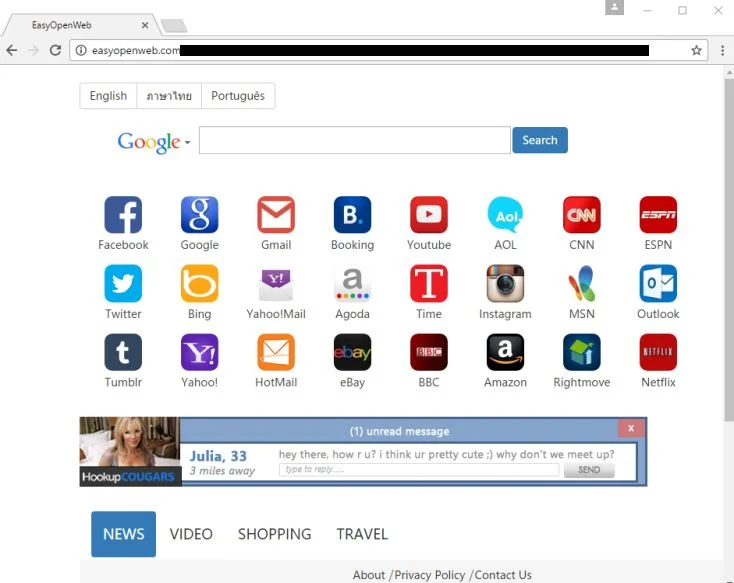Click the AOL shortcut icon

pos(505,215)
